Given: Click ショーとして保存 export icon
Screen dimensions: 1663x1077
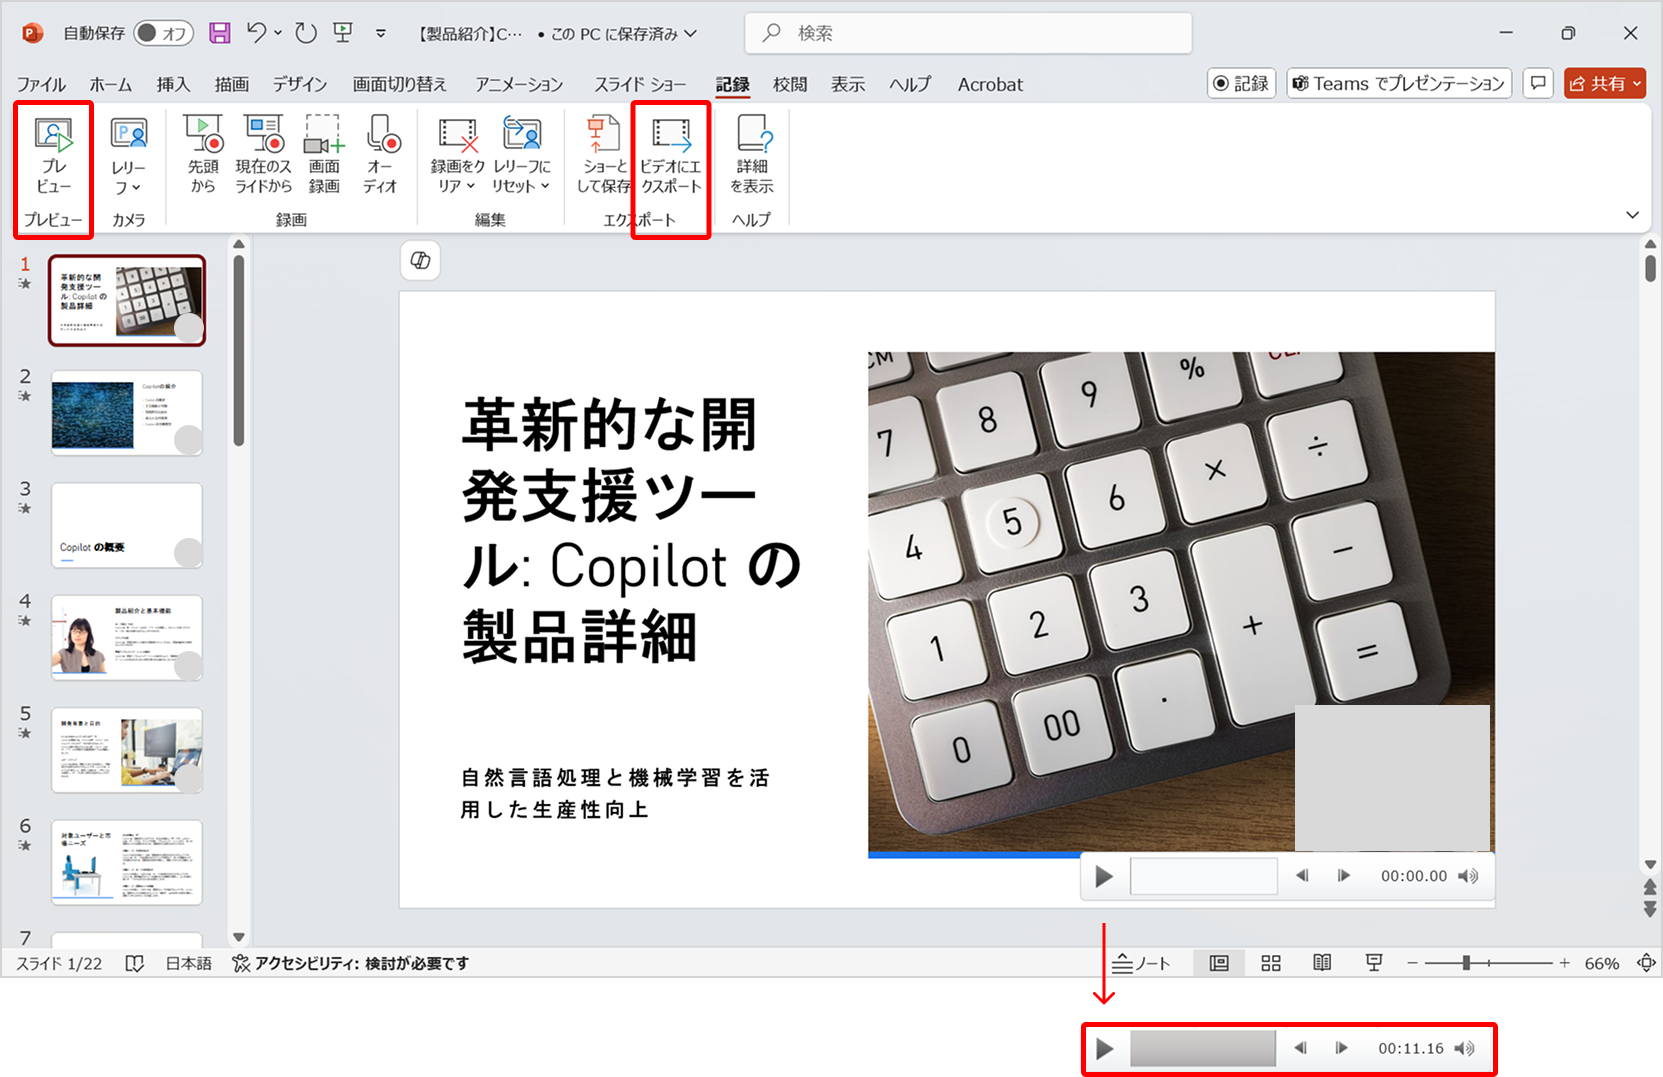Looking at the screenshot, I should tap(604, 155).
